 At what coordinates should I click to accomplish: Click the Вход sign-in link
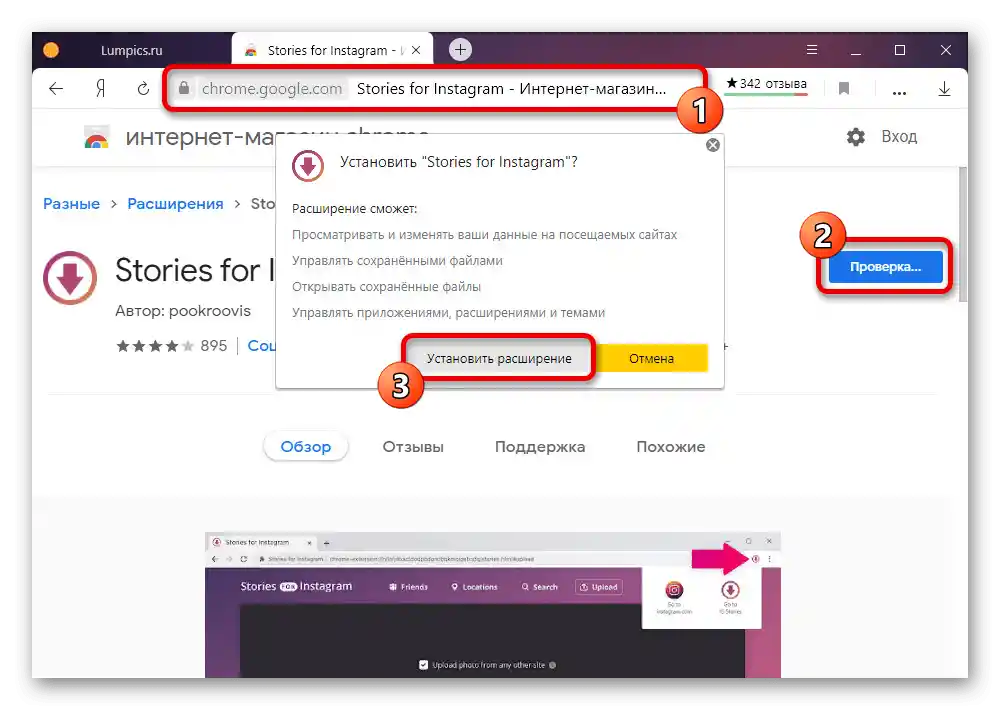tap(899, 137)
